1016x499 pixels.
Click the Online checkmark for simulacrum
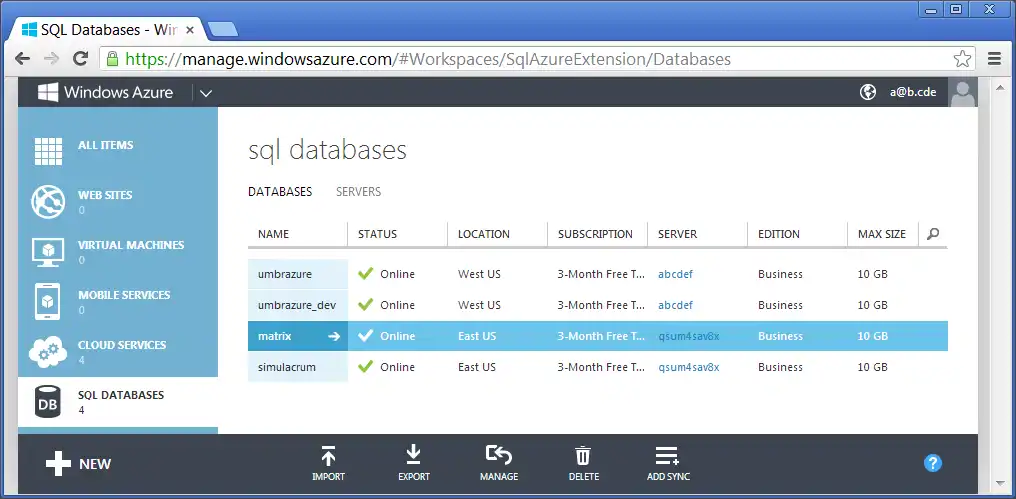coord(365,366)
